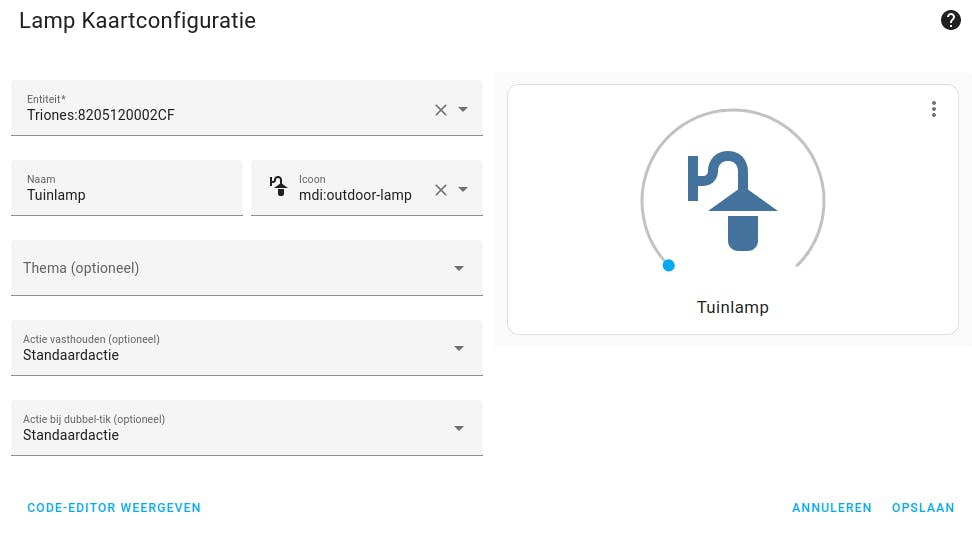972x538 pixels.
Task: Toggle the large Tuinlamp lamp icon
Action: click(x=733, y=201)
